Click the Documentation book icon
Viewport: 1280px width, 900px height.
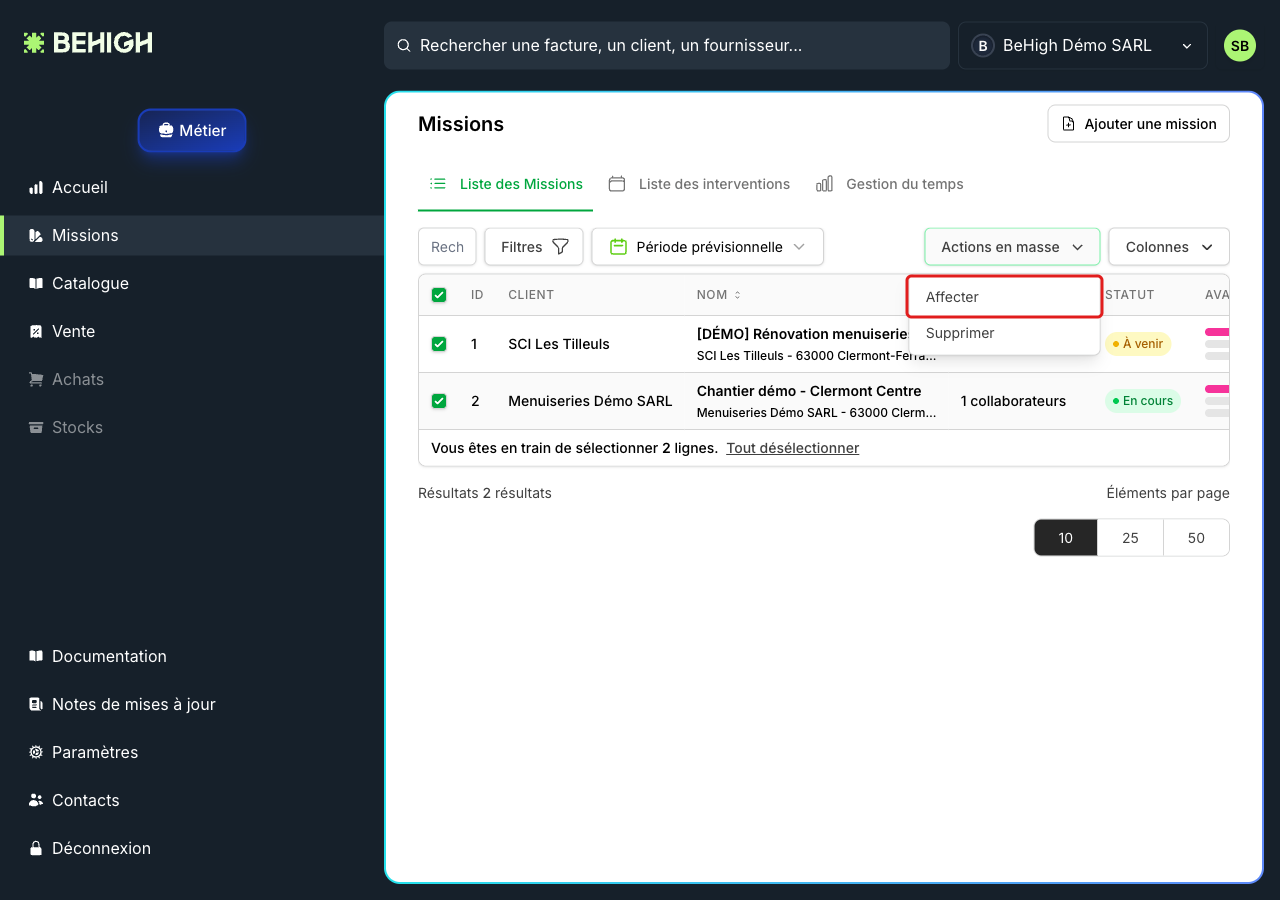36,657
